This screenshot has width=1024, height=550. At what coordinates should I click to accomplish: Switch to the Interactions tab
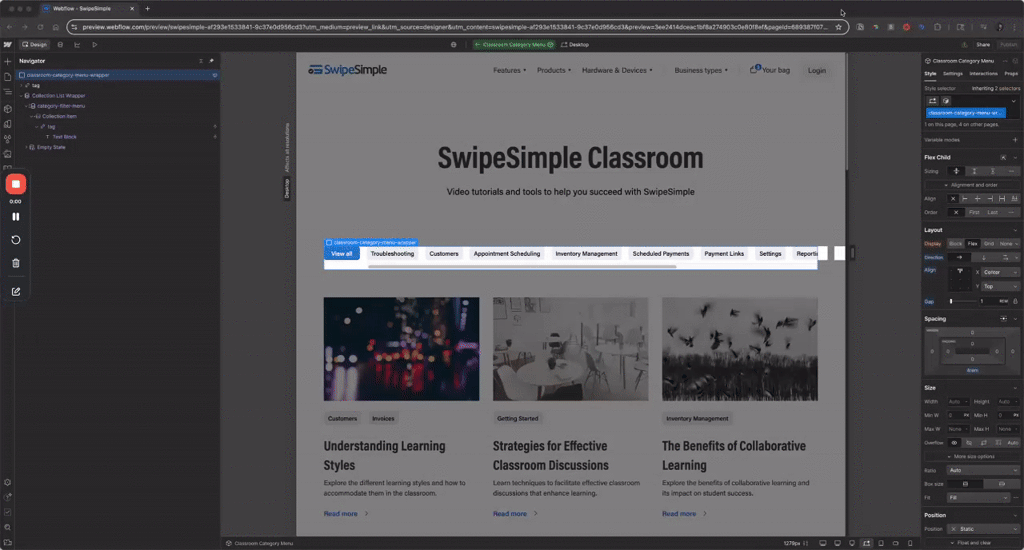click(984, 74)
